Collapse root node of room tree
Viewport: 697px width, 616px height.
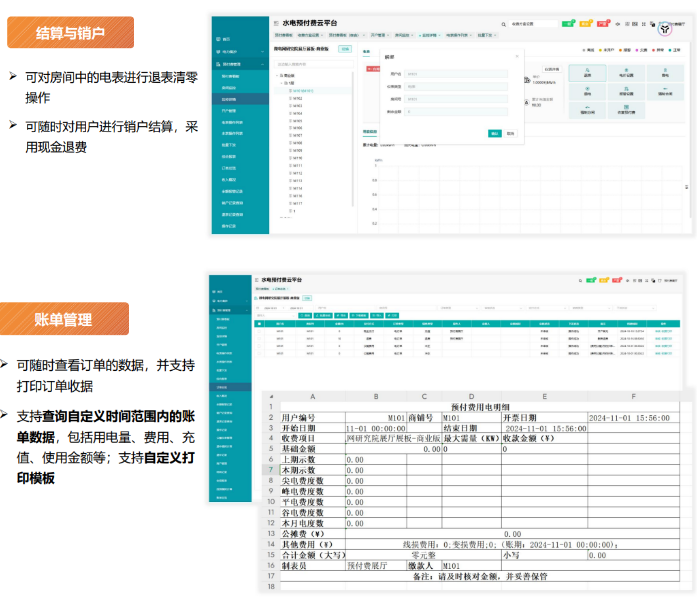(x=277, y=76)
